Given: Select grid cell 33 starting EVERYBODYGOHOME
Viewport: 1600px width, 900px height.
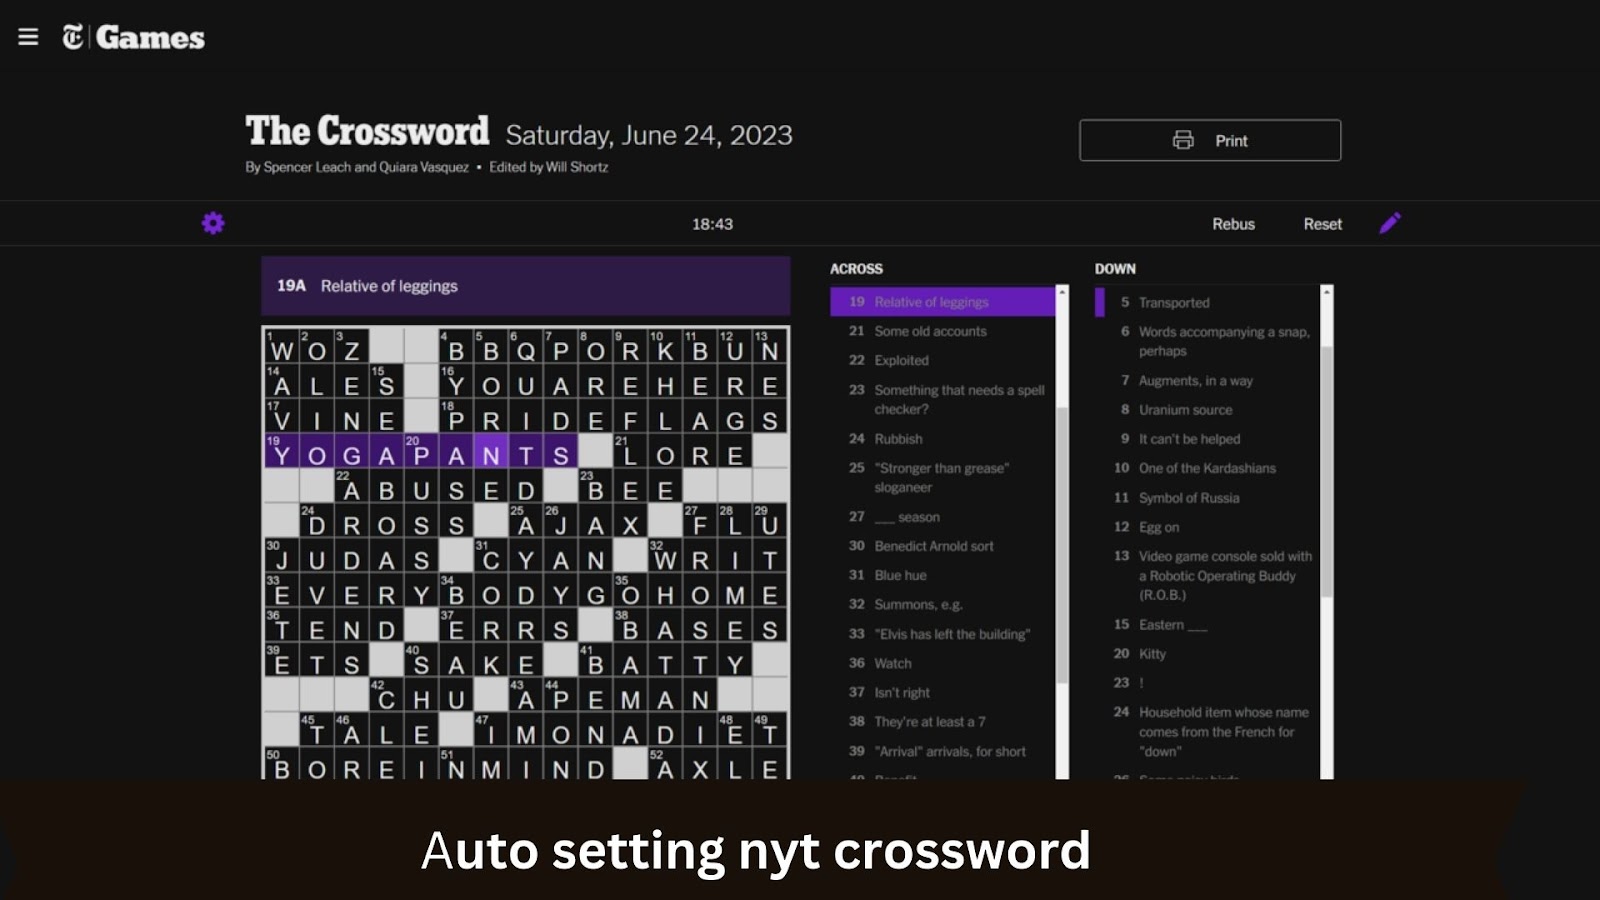Looking at the screenshot, I should click(x=281, y=591).
